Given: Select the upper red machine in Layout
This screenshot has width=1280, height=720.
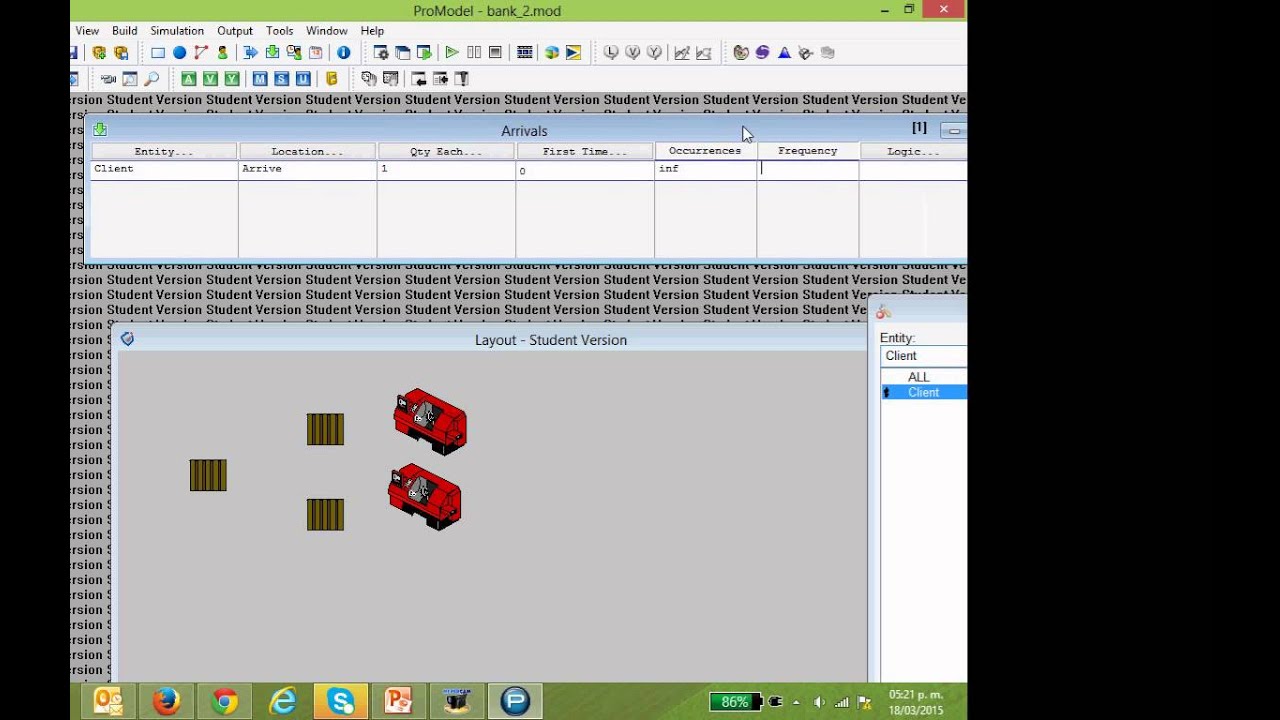Looking at the screenshot, I should click(430, 421).
